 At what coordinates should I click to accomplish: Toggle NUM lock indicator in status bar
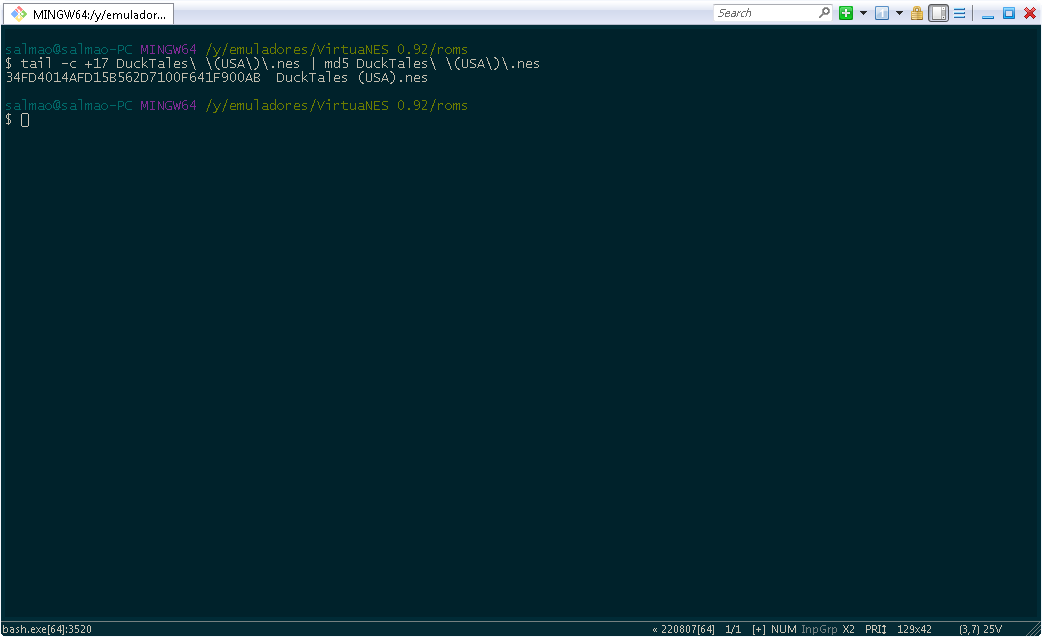pyautogui.click(x=783, y=629)
